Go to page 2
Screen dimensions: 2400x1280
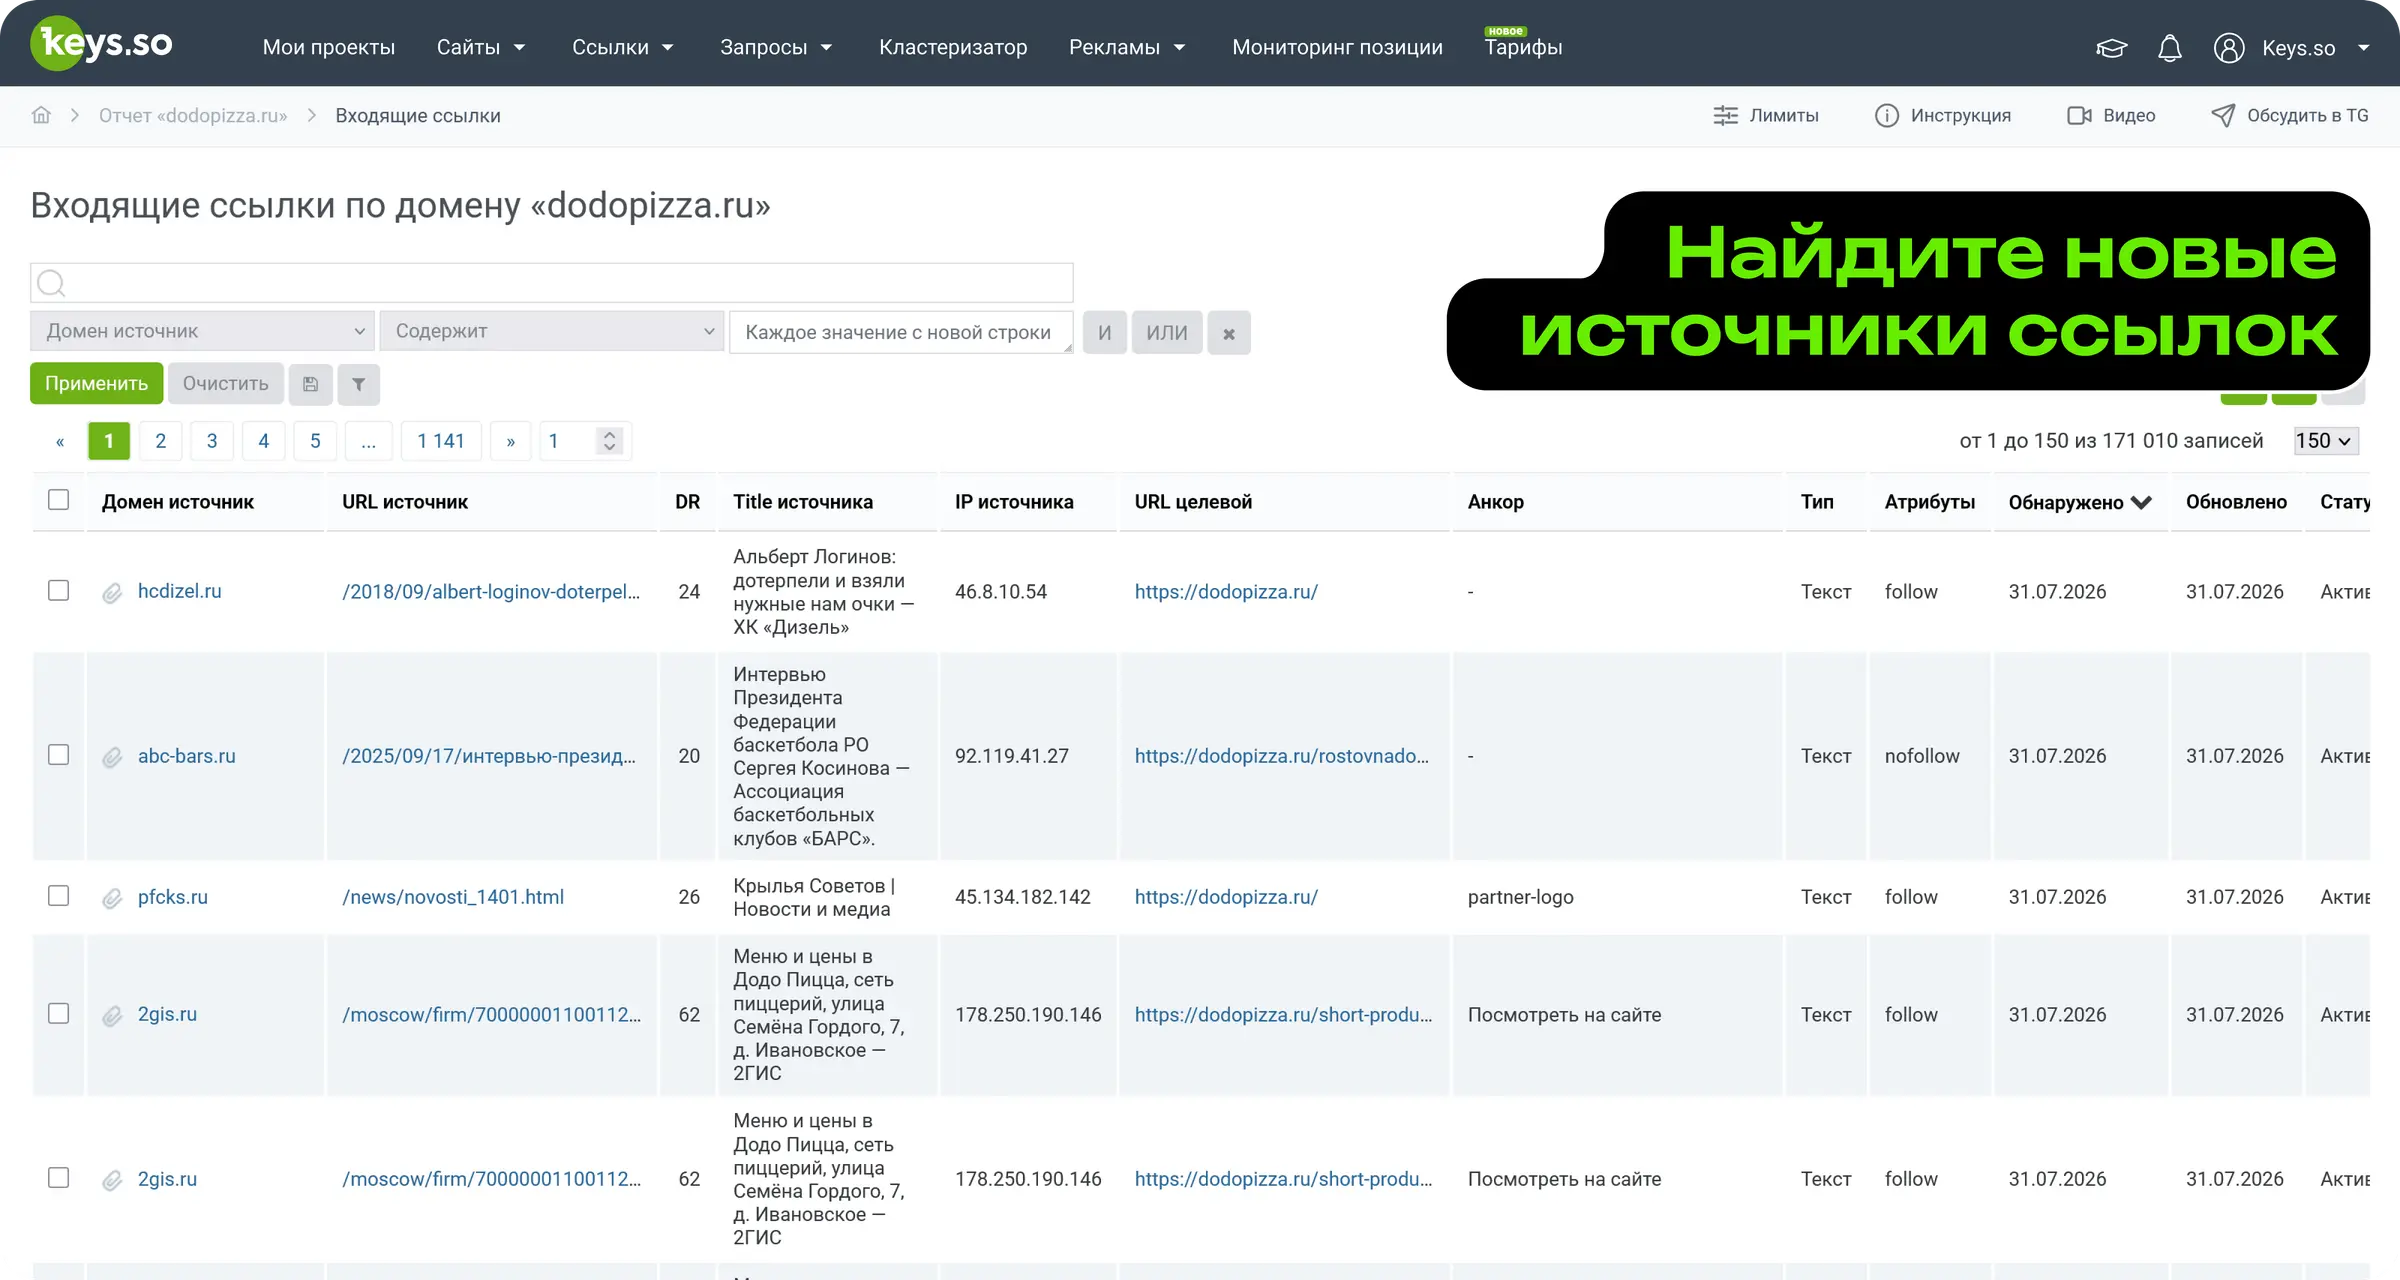click(x=160, y=441)
